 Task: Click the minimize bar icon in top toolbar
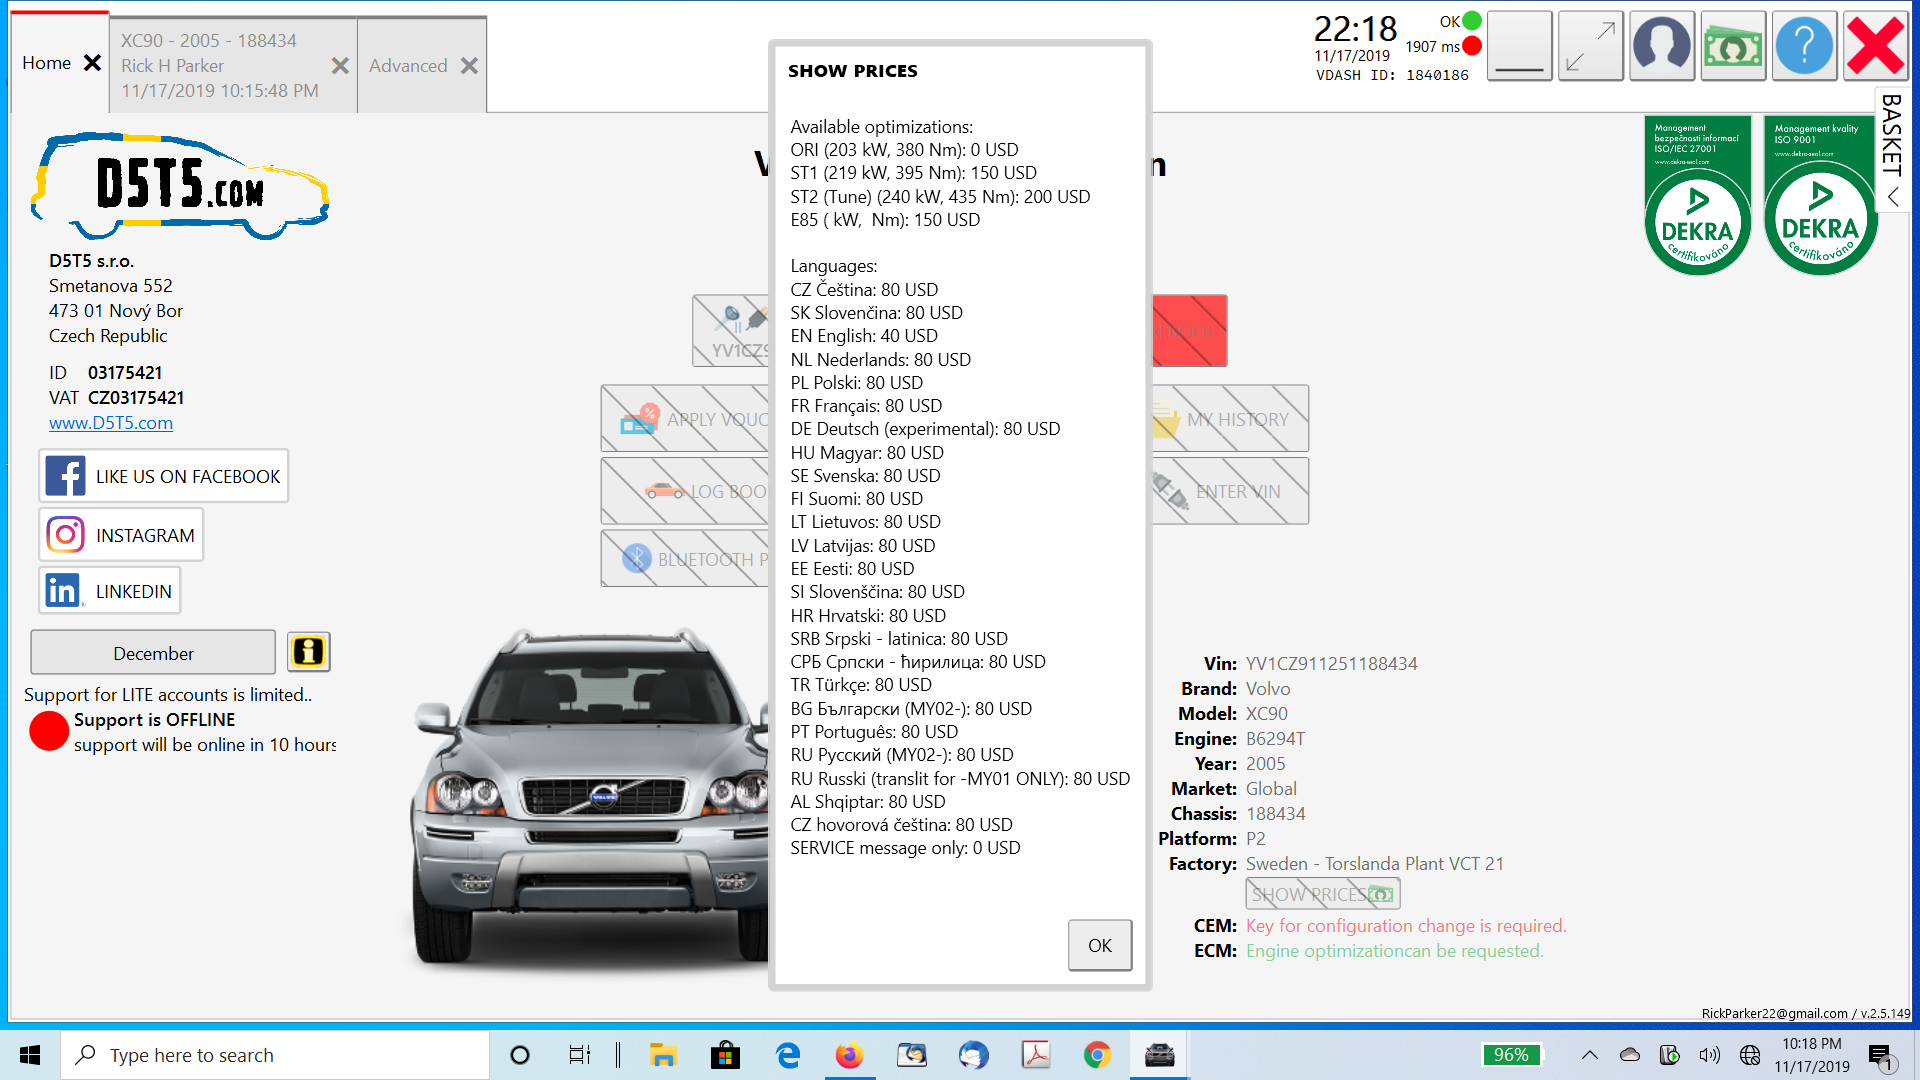tap(1519, 46)
